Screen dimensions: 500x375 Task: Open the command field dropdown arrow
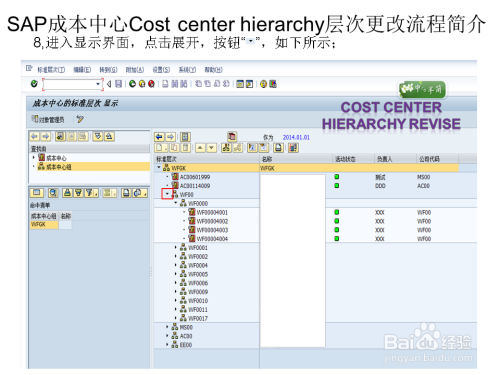98,84
